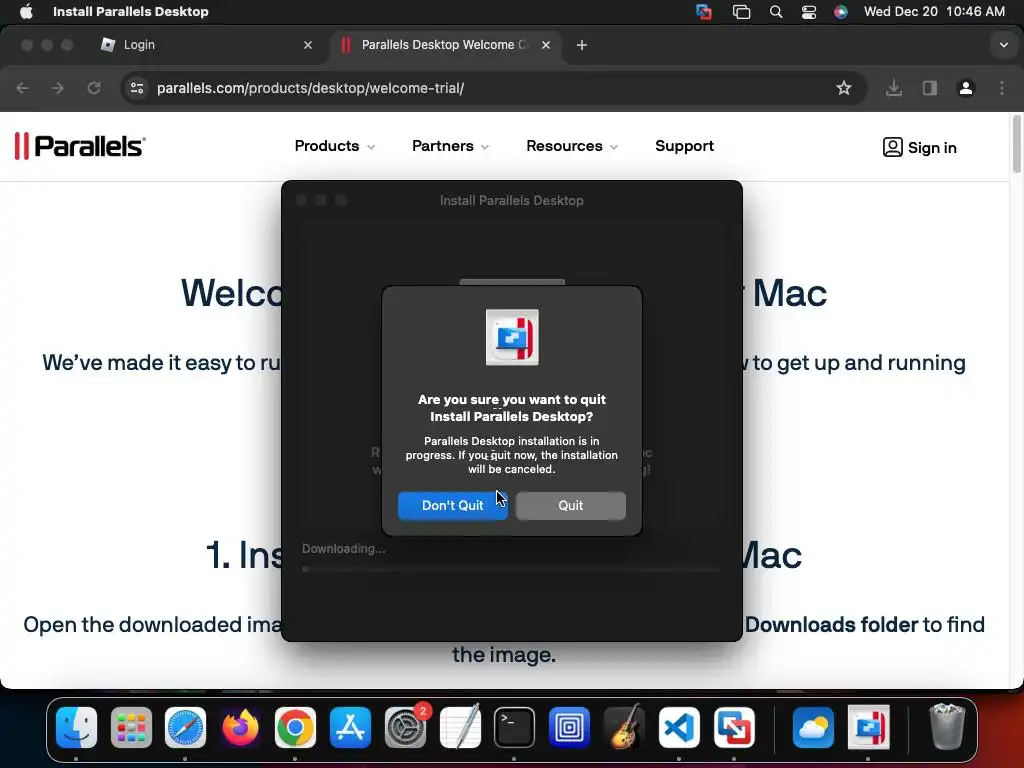The height and width of the screenshot is (768, 1024).
Task: Select the Parallels Desktop Welcome tab
Action: pyautogui.click(x=444, y=44)
